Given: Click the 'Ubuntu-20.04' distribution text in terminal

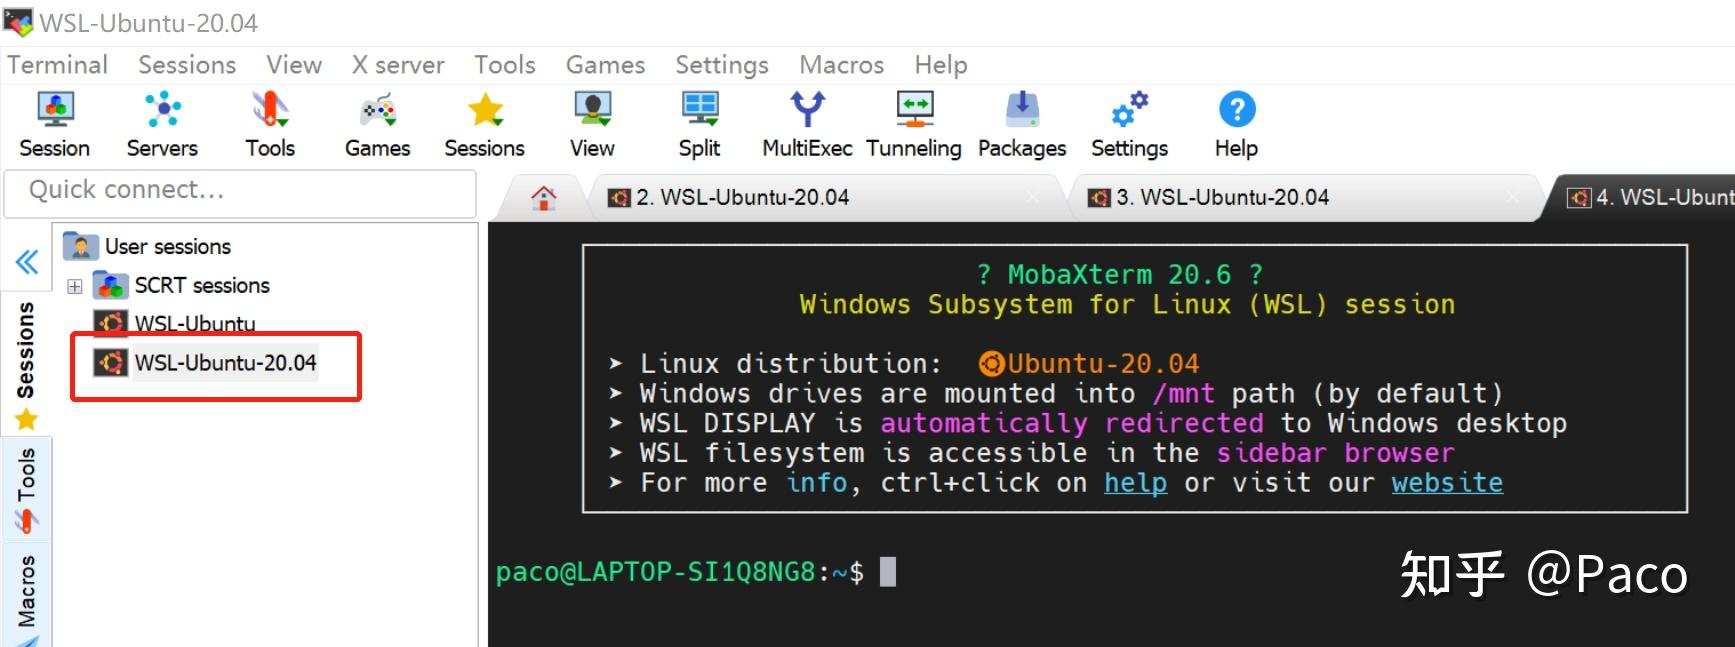Looking at the screenshot, I should click(x=1103, y=364).
